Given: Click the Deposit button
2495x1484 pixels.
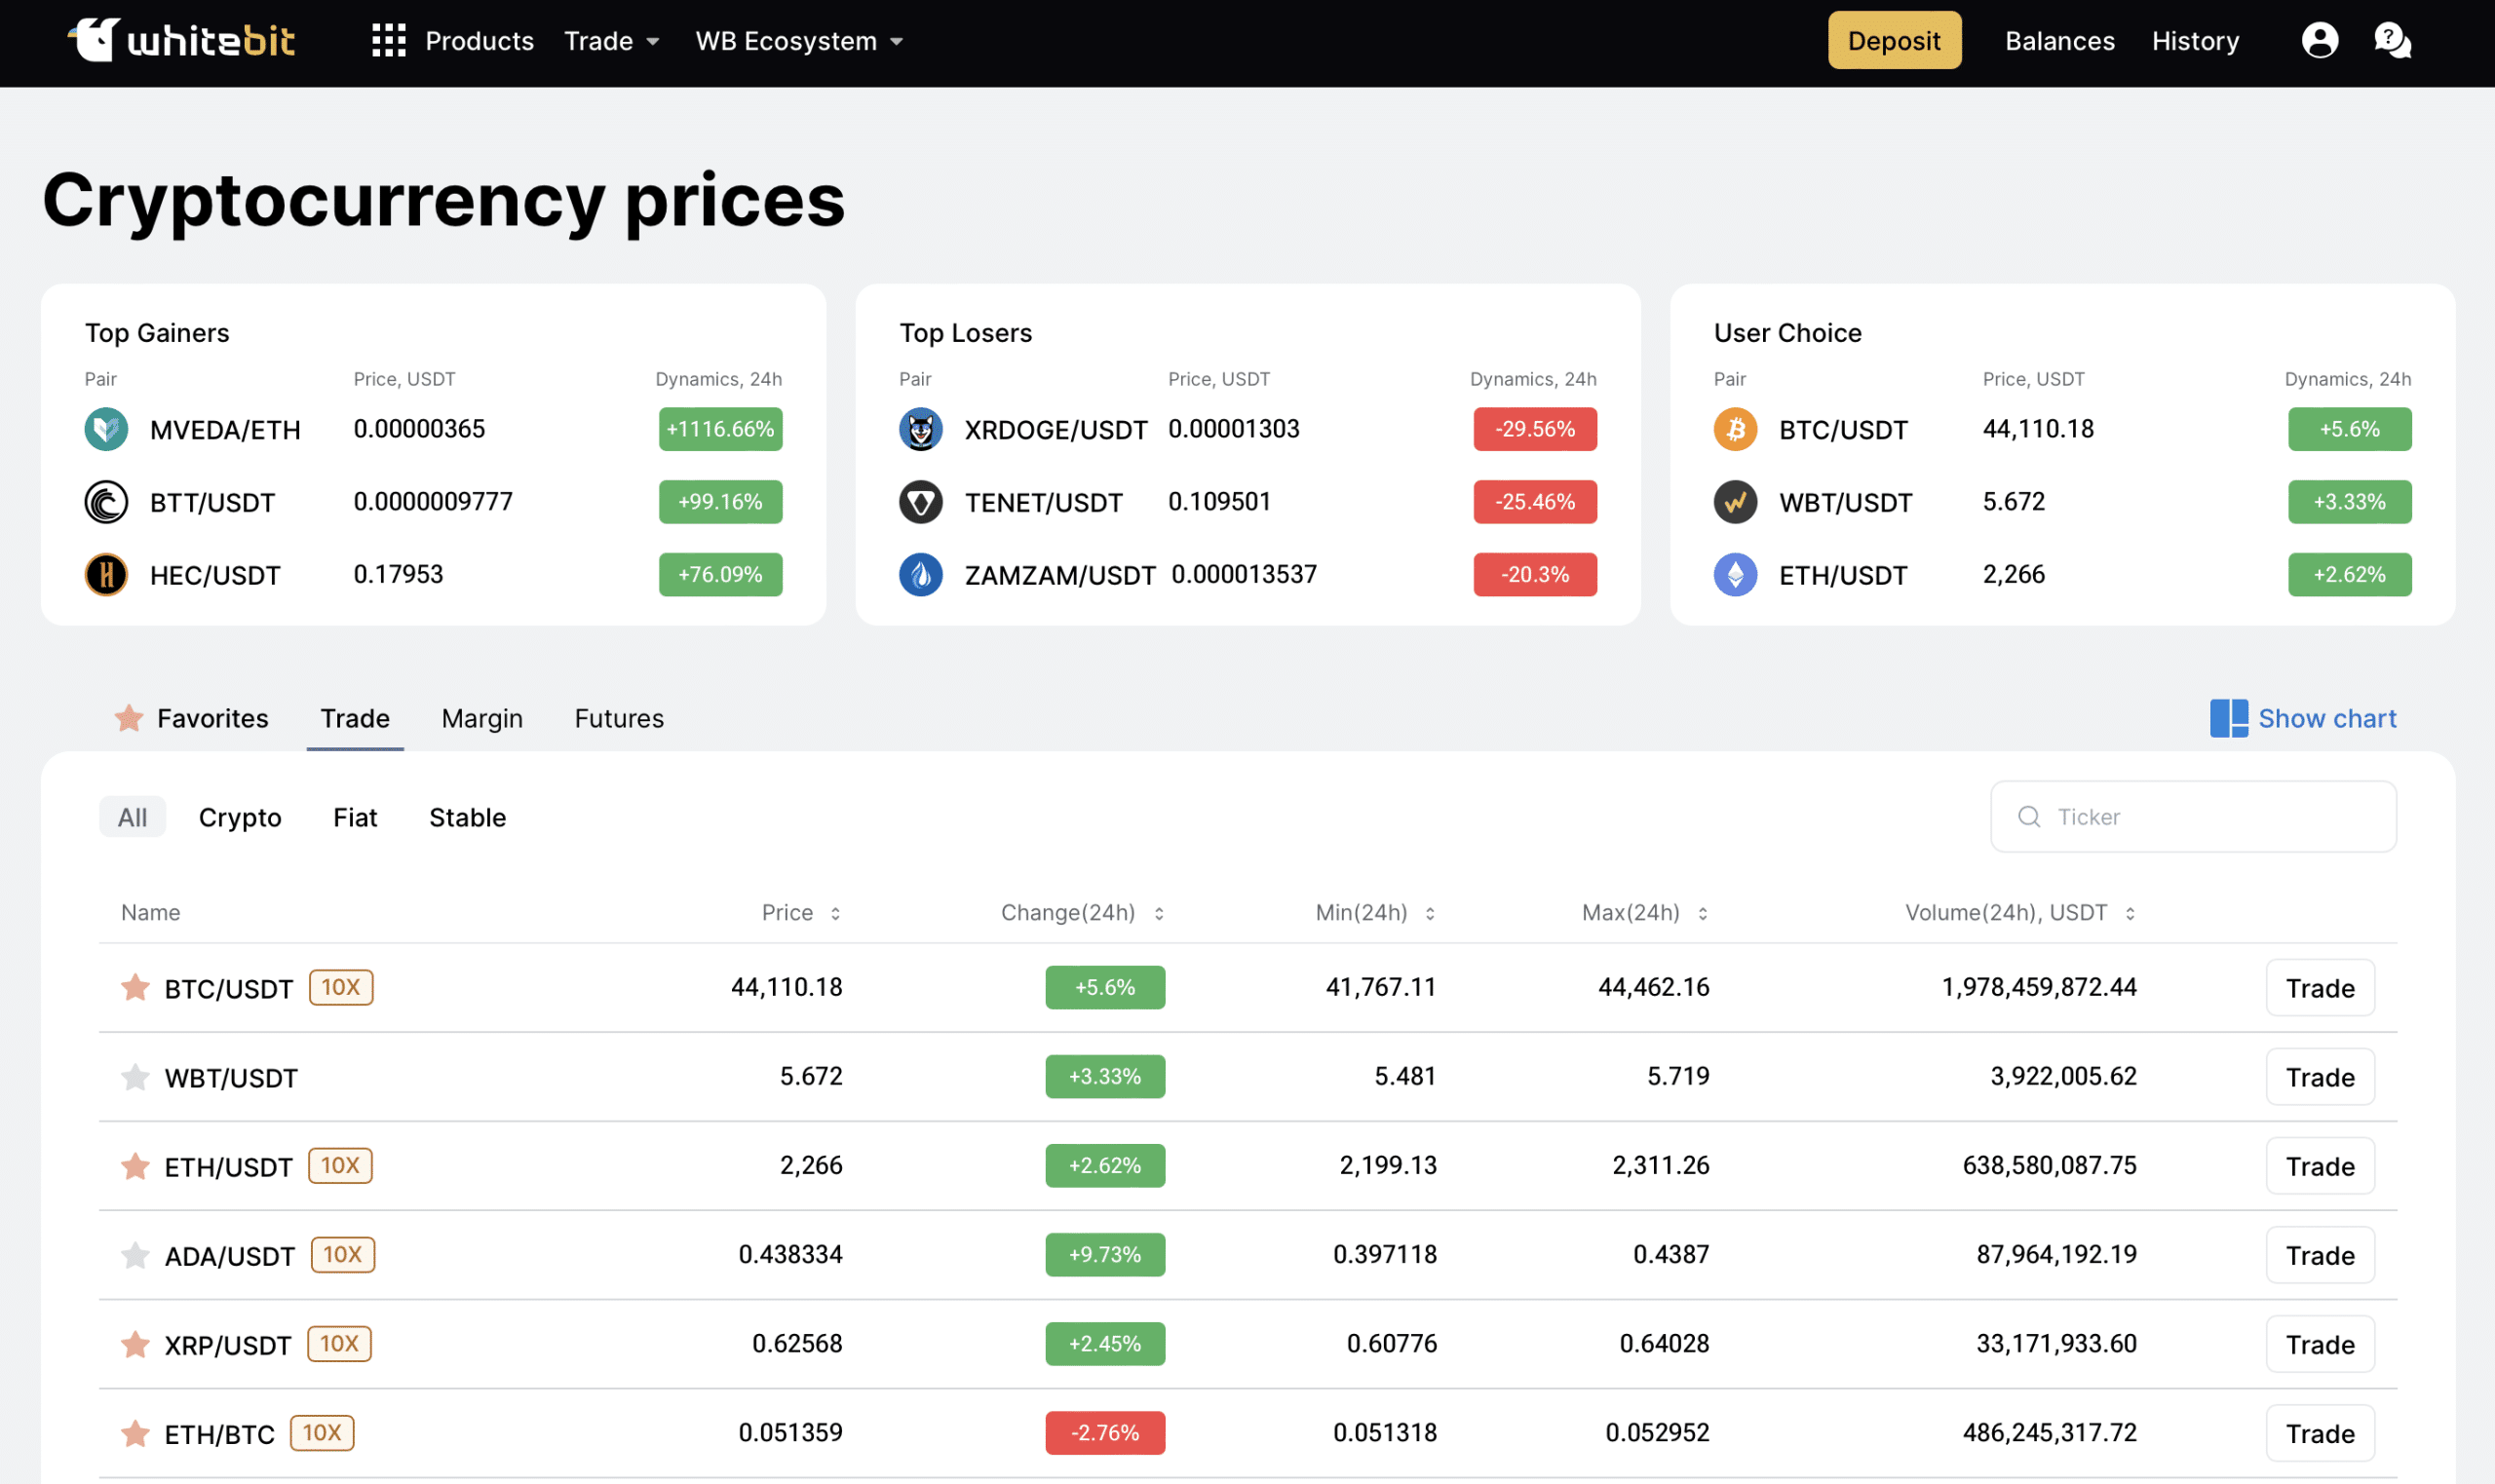Looking at the screenshot, I should [x=1894, y=41].
